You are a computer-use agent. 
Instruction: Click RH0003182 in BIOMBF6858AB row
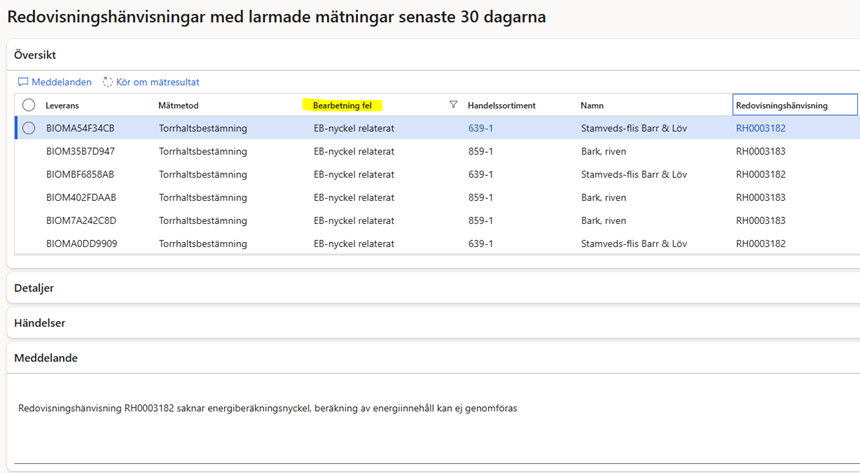(761, 174)
